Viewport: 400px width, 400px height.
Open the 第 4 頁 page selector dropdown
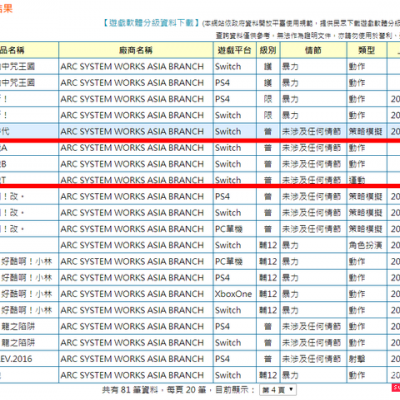pyautogui.click(x=277, y=389)
